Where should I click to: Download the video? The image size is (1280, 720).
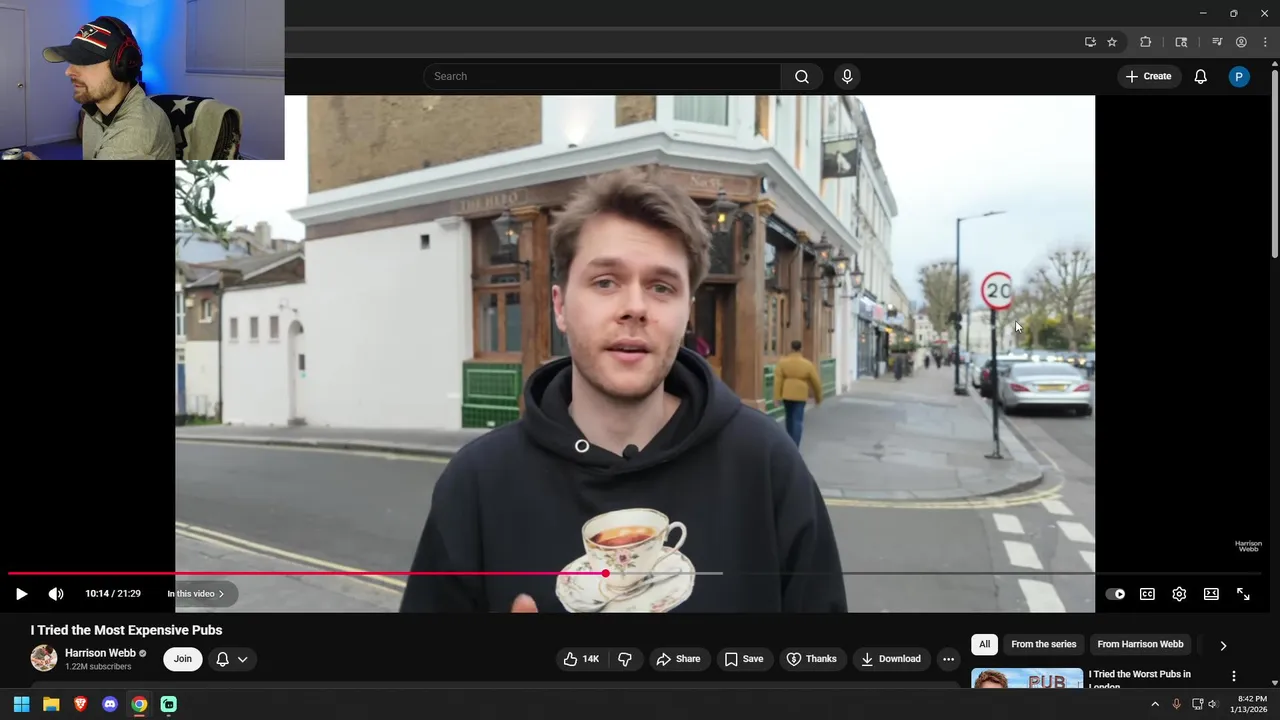(x=890, y=659)
